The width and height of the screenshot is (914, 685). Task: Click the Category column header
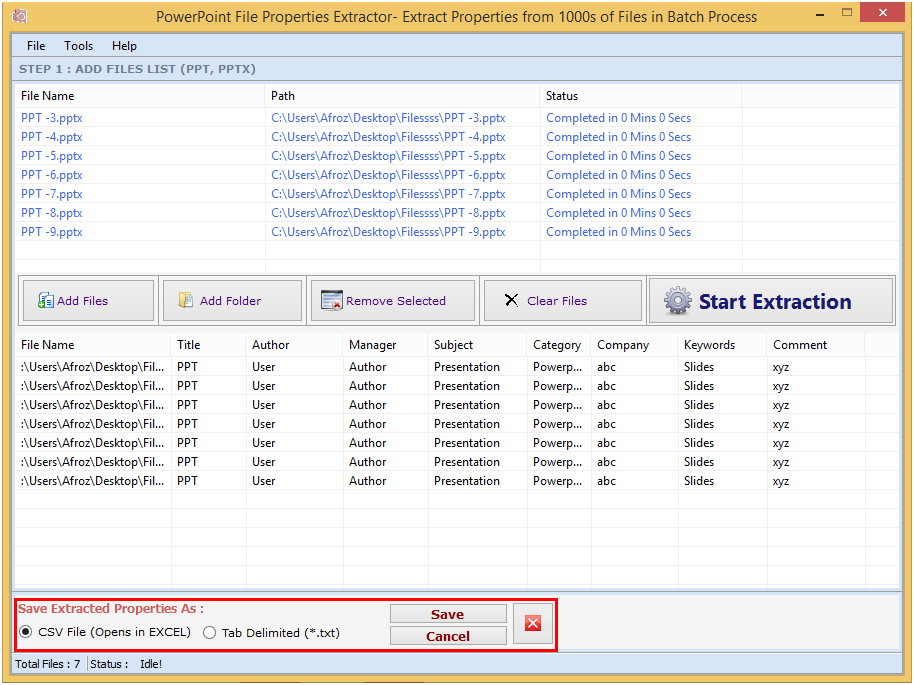click(557, 345)
